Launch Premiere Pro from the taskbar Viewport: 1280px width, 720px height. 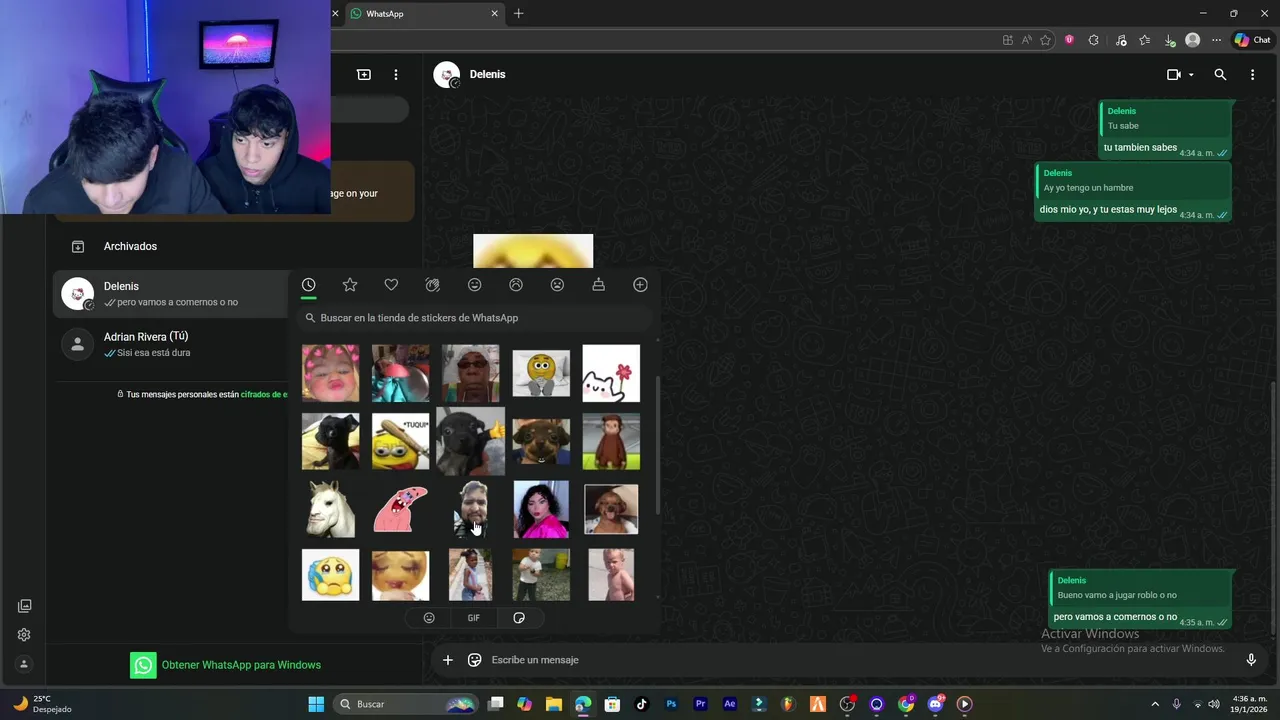[x=701, y=704]
